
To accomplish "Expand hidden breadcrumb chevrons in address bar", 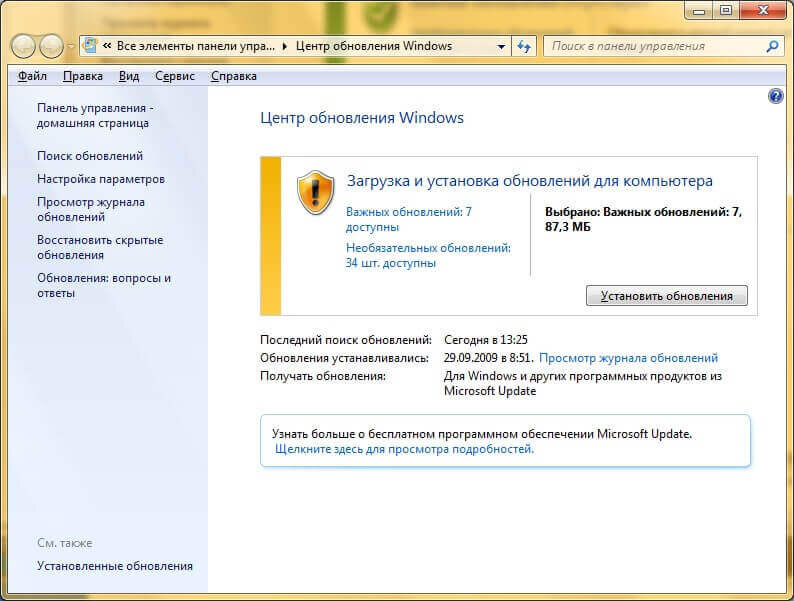I will click(x=107, y=46).
